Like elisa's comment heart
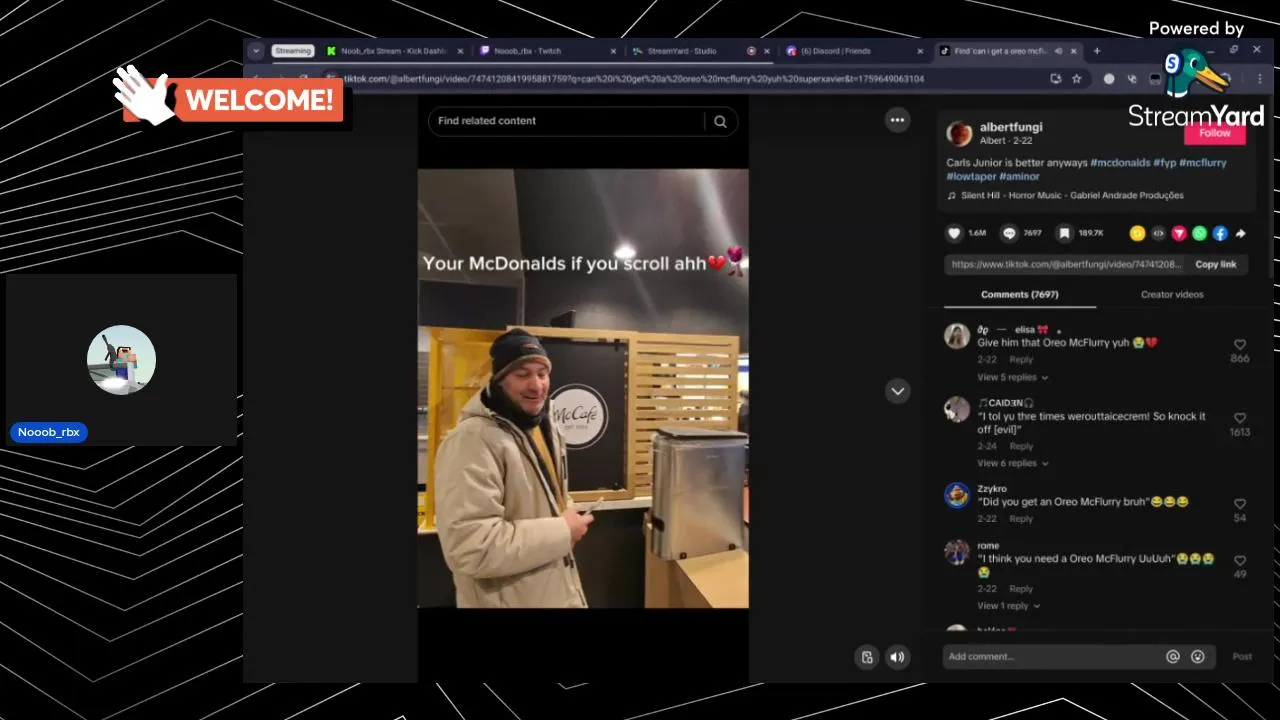Image resolution: width=1280 pixels, height=720 pixels. (1240, 344)
